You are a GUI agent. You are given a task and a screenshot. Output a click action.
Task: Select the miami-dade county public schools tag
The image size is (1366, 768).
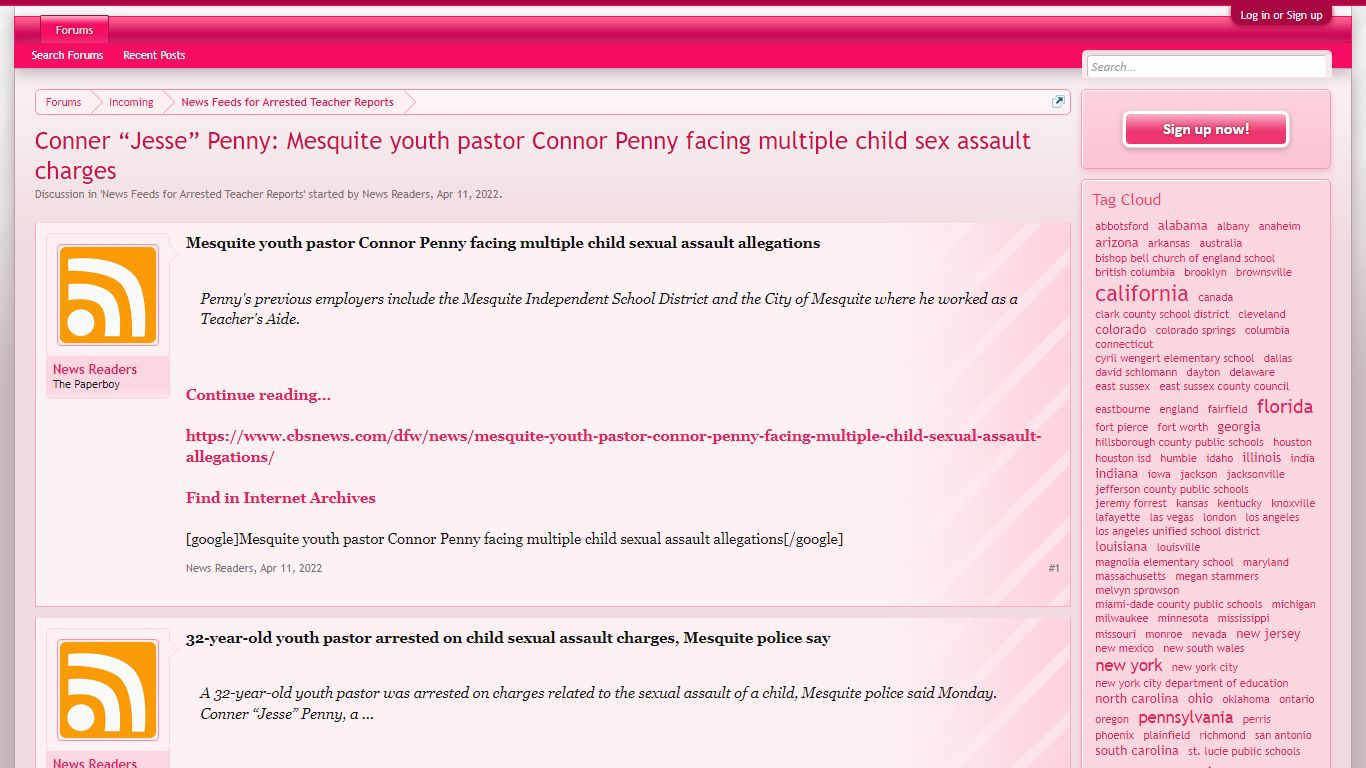[x=1179, y=604]
